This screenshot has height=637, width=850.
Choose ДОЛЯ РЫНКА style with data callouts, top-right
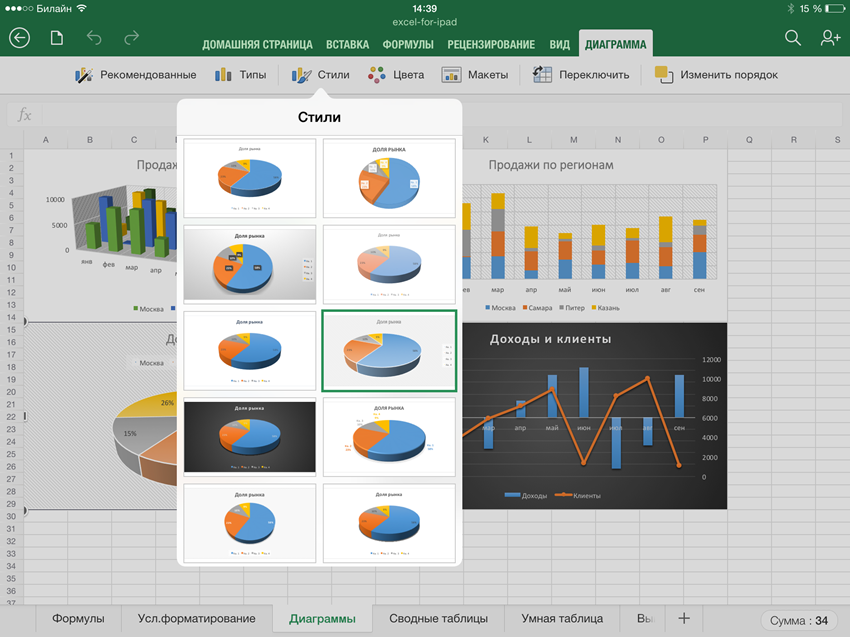[x=389, y=178]
